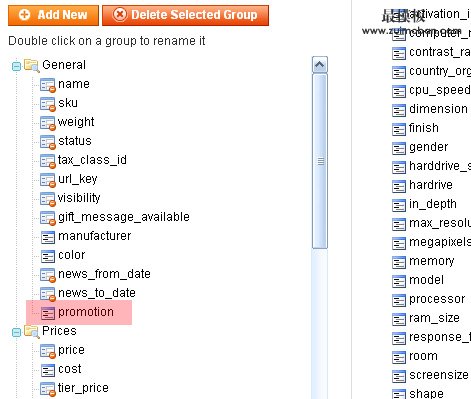The width and height of the screenshot is (471, 399).
Task: Click the status attribute icon
Action: click(48, 142)
